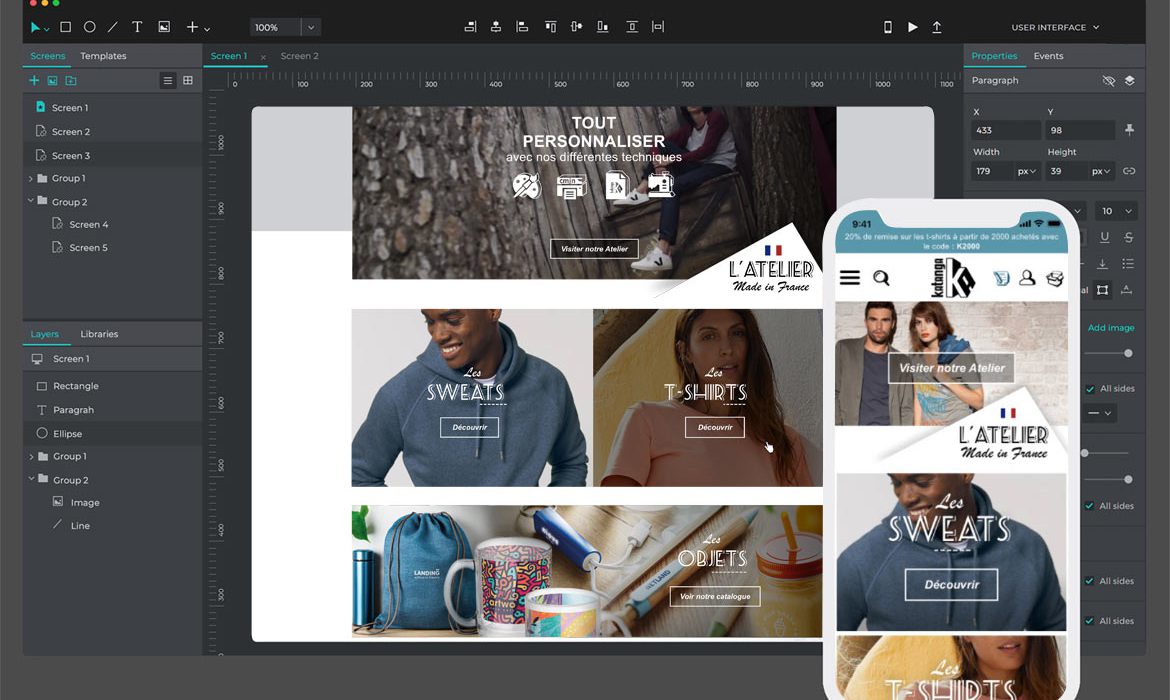Select the Rectangle shape tool in toolbar
Screen dimensions: 1170x700
click(x=66, y=27)
